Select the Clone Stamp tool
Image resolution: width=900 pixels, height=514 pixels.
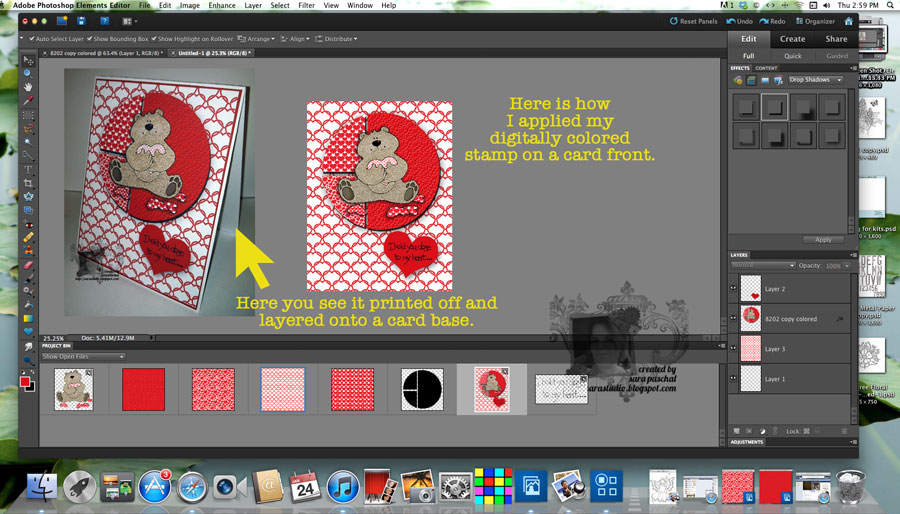(x=28, y=251)
